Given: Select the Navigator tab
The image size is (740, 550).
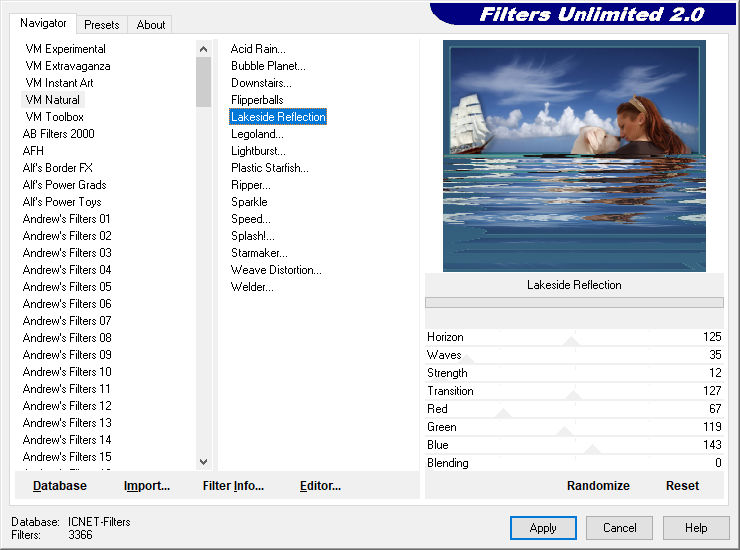Looking at the screenshot, I should pyautogui.click(x=43, y=23).
